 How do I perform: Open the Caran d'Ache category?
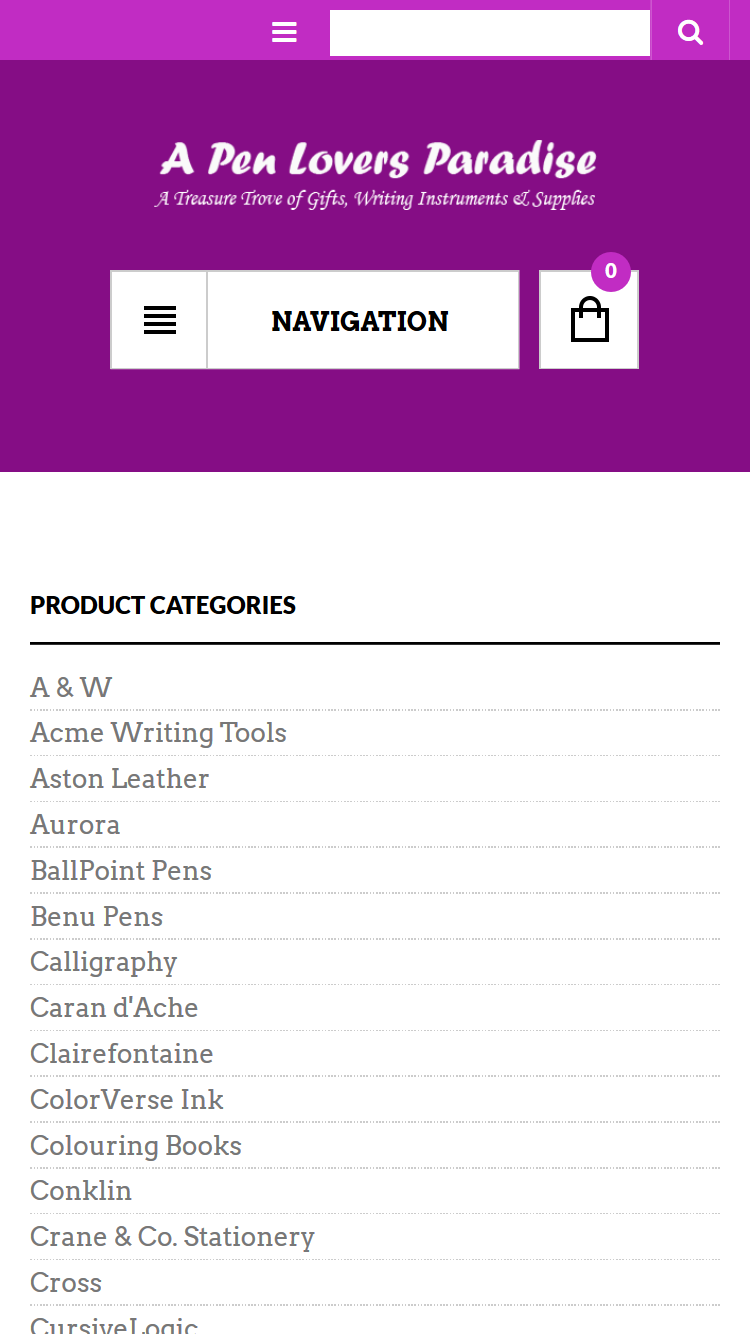[x=114, y=1008]
